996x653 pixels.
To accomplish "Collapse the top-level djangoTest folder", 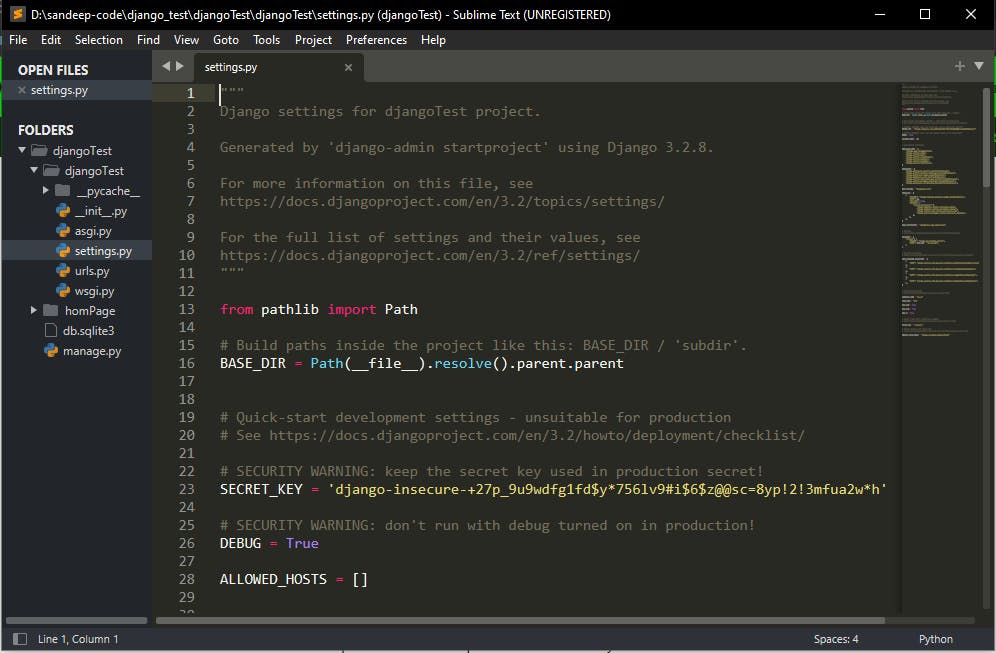I will click(x=22, y=151).
